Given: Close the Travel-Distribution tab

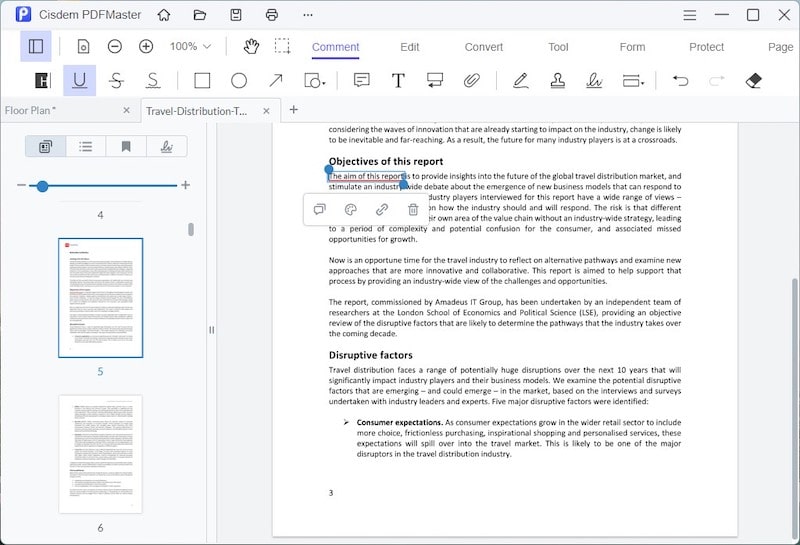Looking at the screenshot, I should pos(266,111).
